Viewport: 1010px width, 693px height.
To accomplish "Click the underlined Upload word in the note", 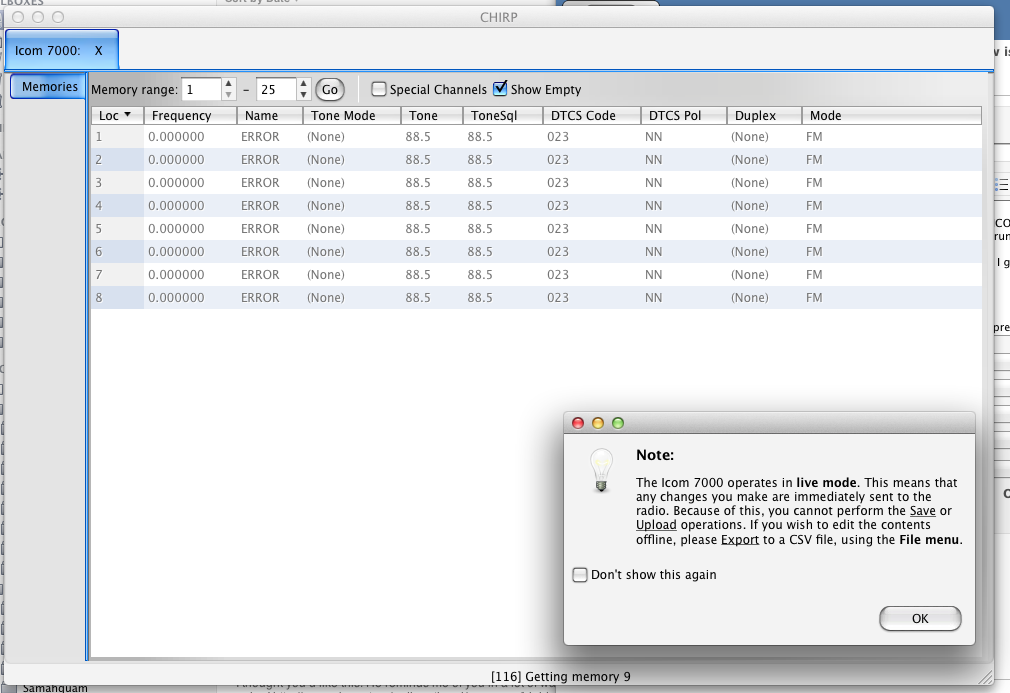I will click(x=656, y=525).
